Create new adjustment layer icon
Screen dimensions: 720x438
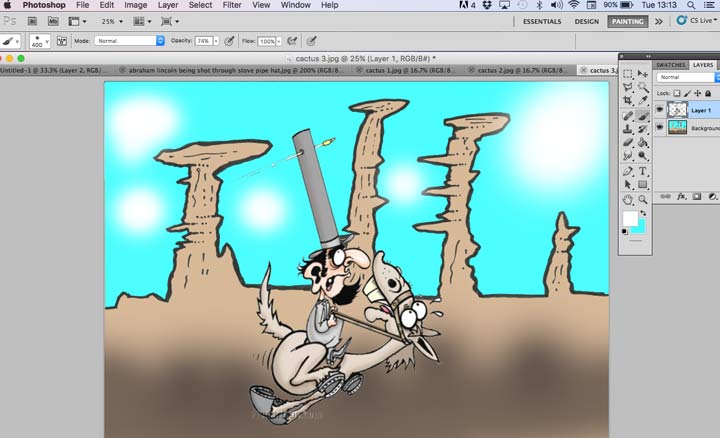(712, 197)
